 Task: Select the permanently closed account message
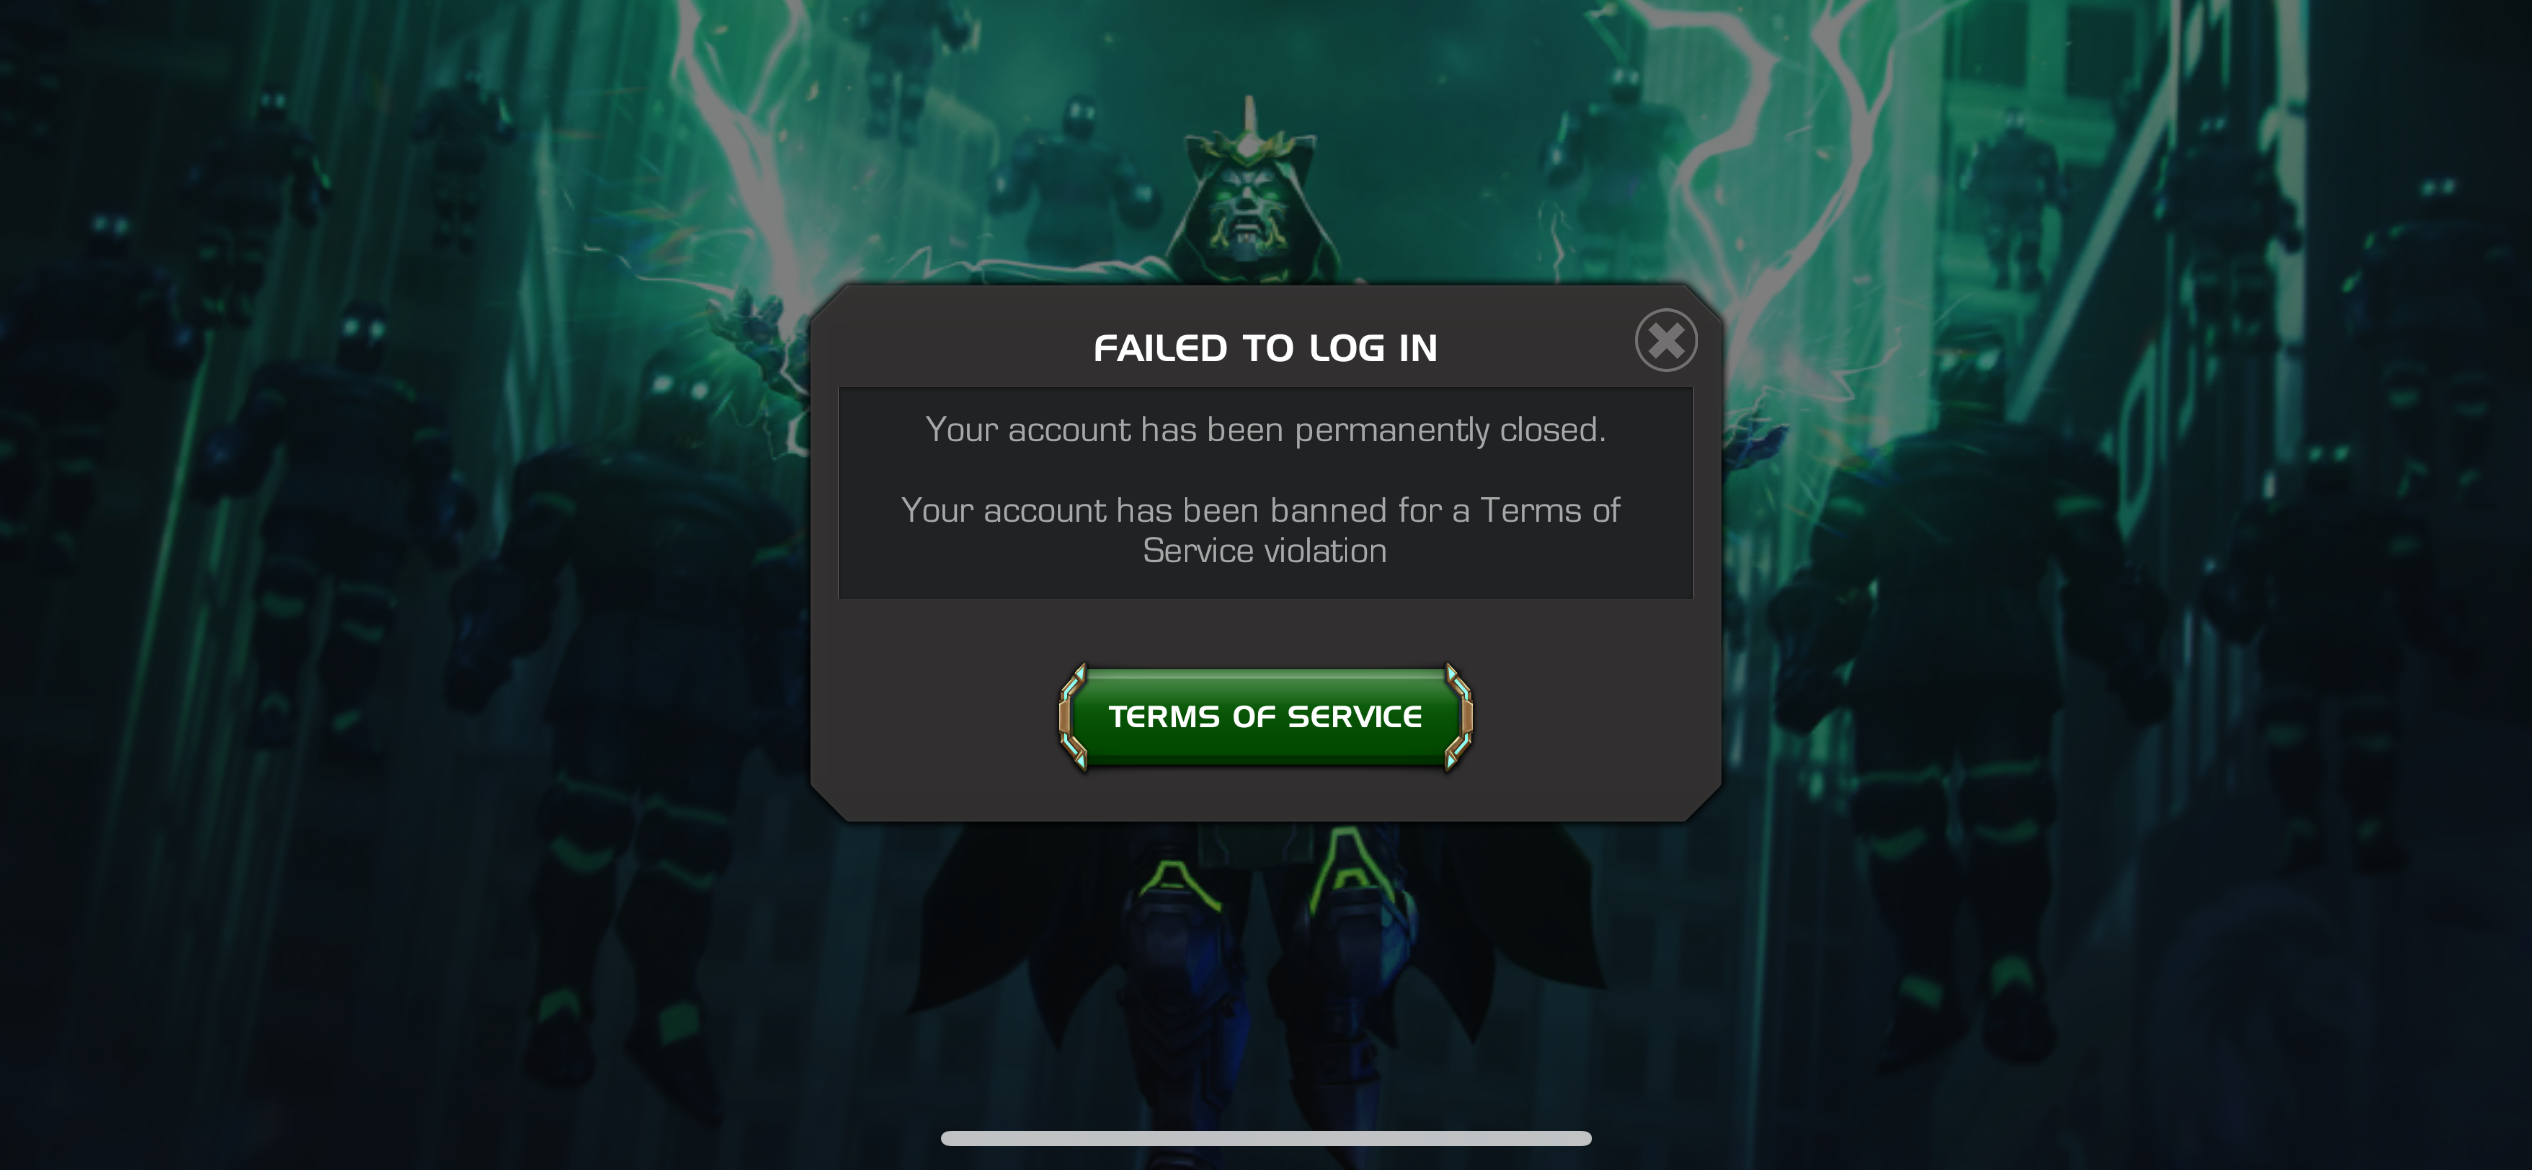(1265, 430)
